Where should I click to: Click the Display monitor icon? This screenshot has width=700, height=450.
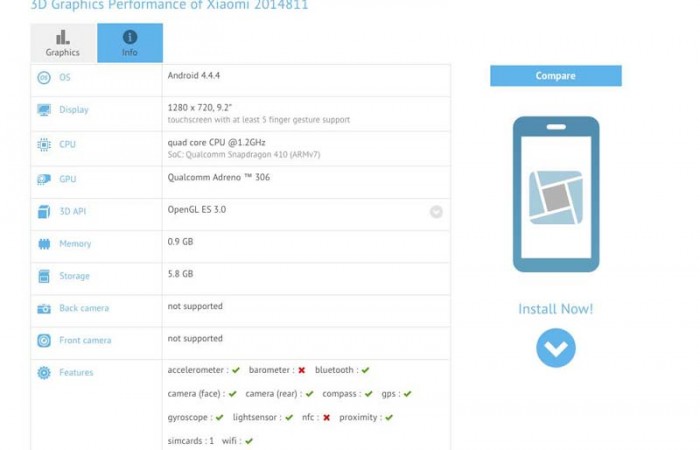[44, 110]
